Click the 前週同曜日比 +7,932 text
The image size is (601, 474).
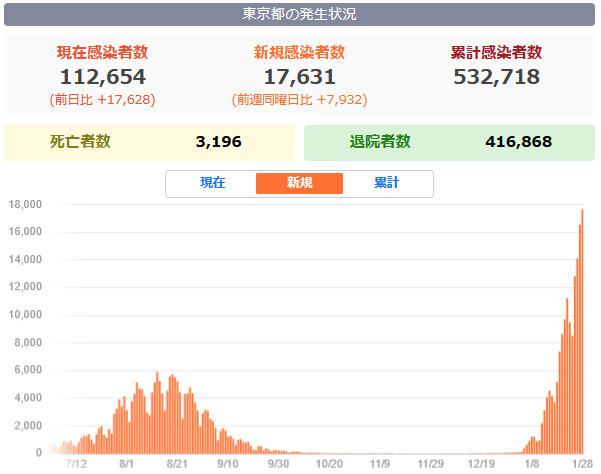[x=299, y=100]
